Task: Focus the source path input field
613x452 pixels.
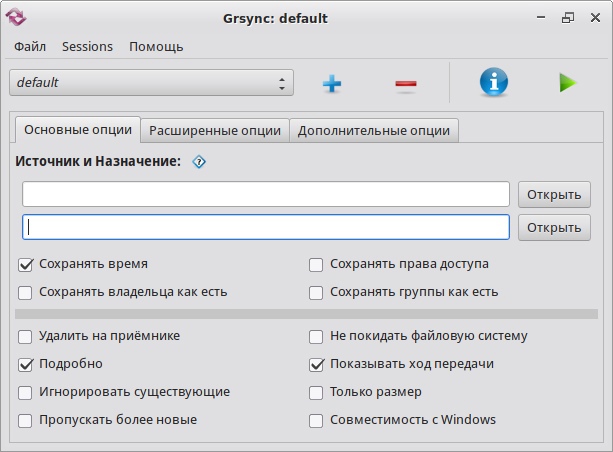Action: click(266, 194)
